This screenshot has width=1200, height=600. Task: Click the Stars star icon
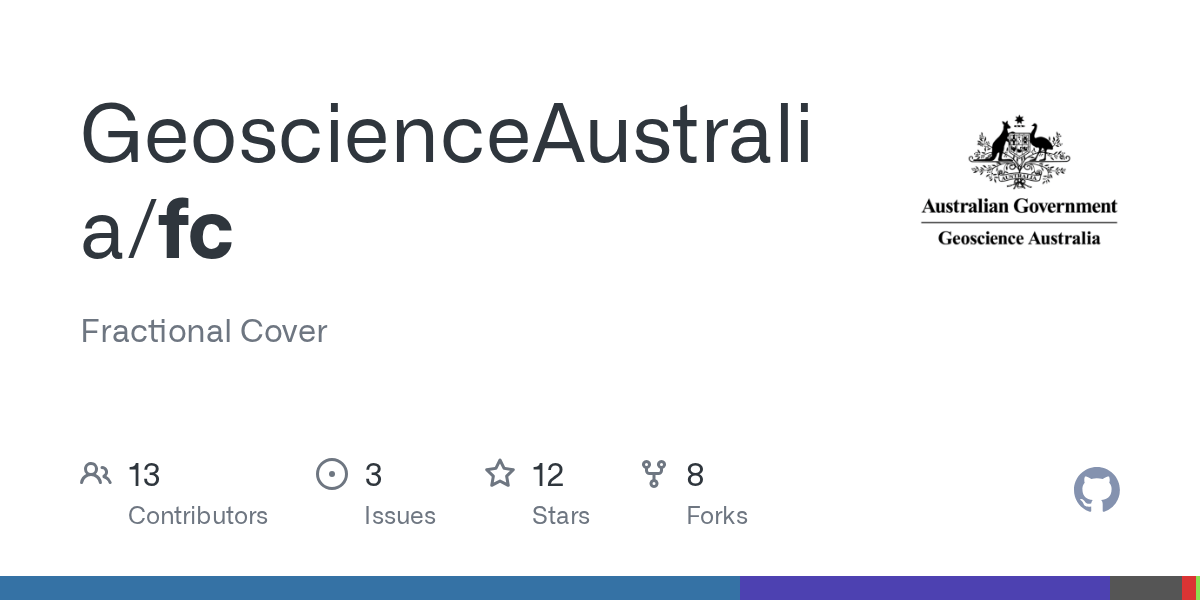[499, 474]
